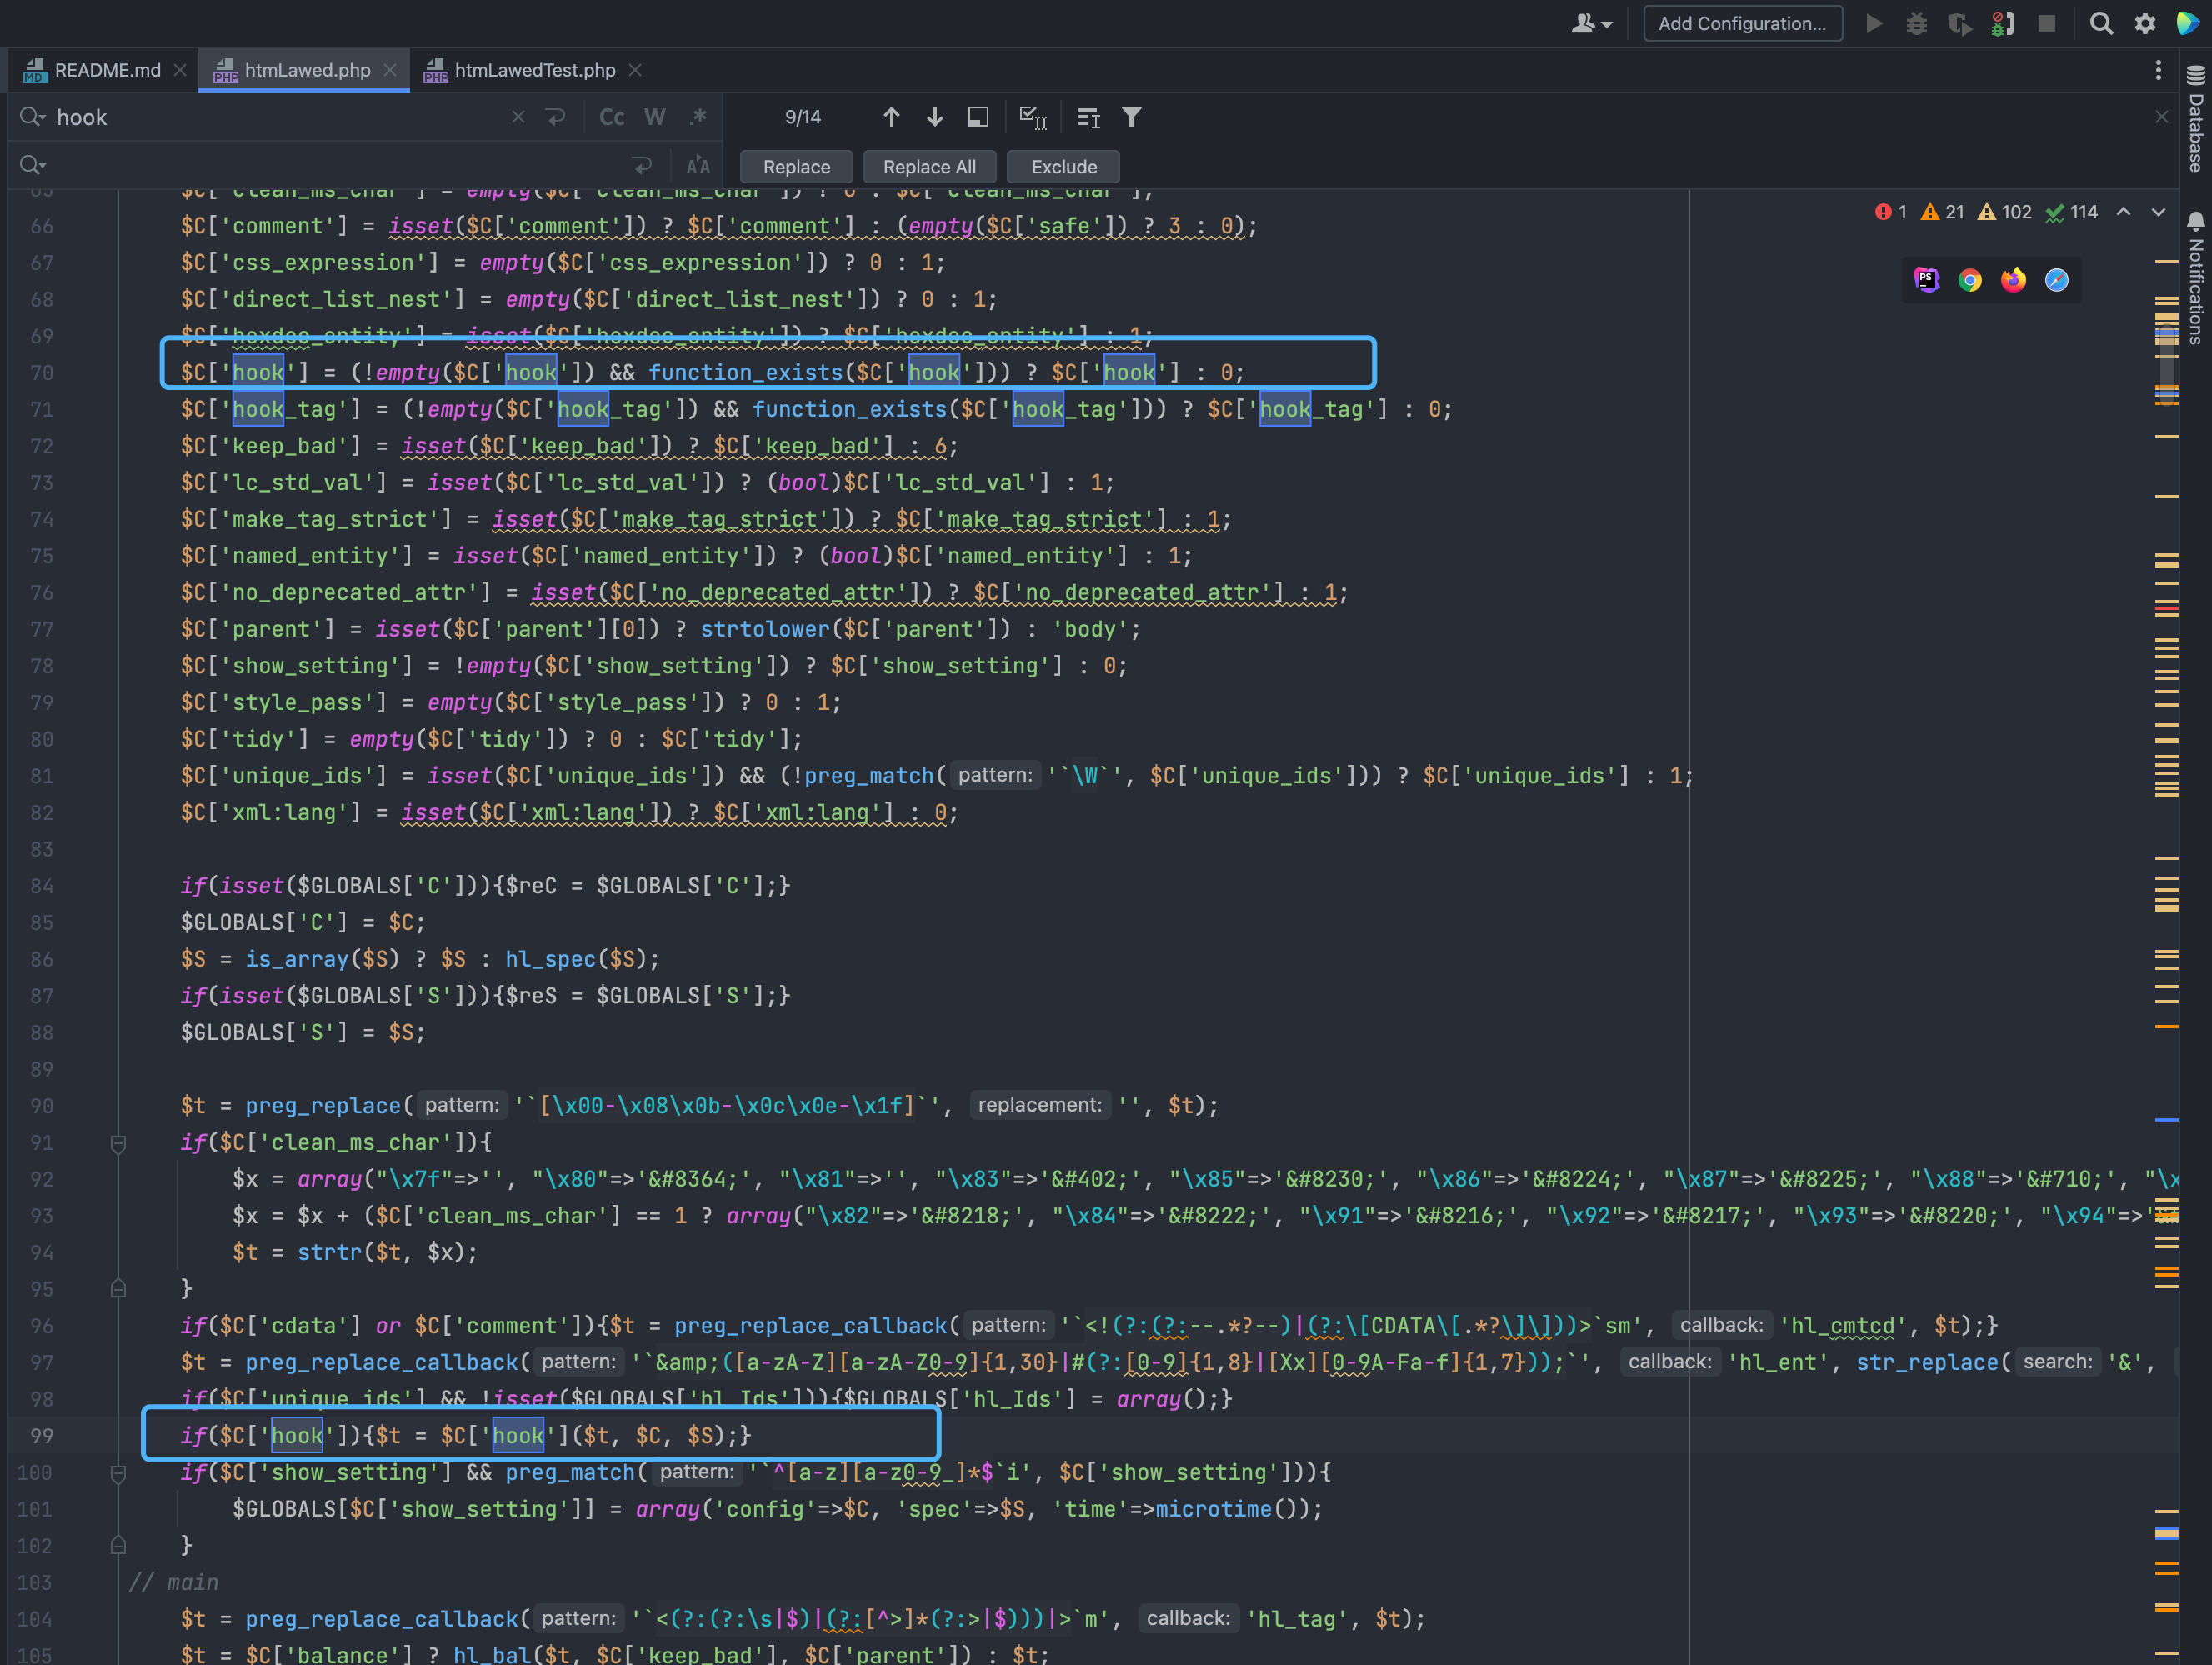Toggle Match Case (Cc) option
Screen dimensions: 2212x1665
pyautogui.click(x=611, y=118)
